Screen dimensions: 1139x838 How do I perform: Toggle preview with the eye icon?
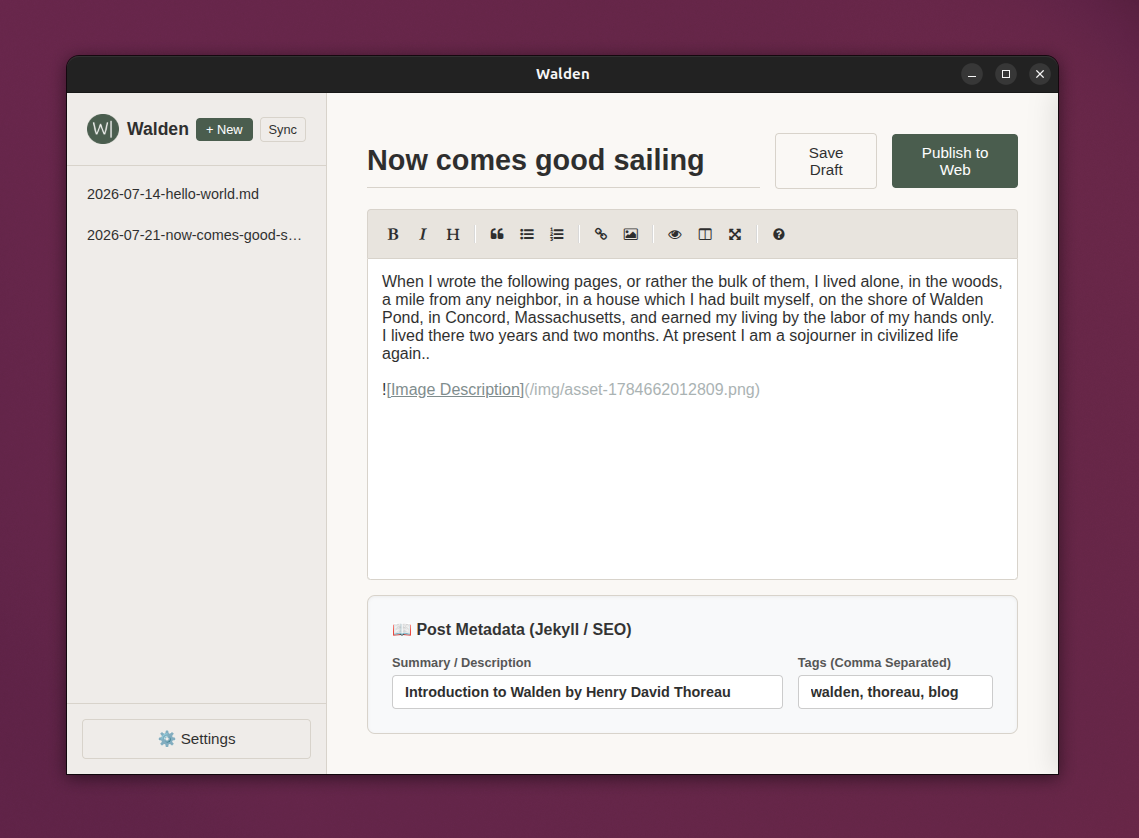point(675,234)
